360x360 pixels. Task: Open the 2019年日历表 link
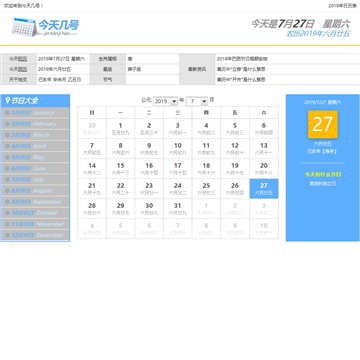tap(342, 6)
